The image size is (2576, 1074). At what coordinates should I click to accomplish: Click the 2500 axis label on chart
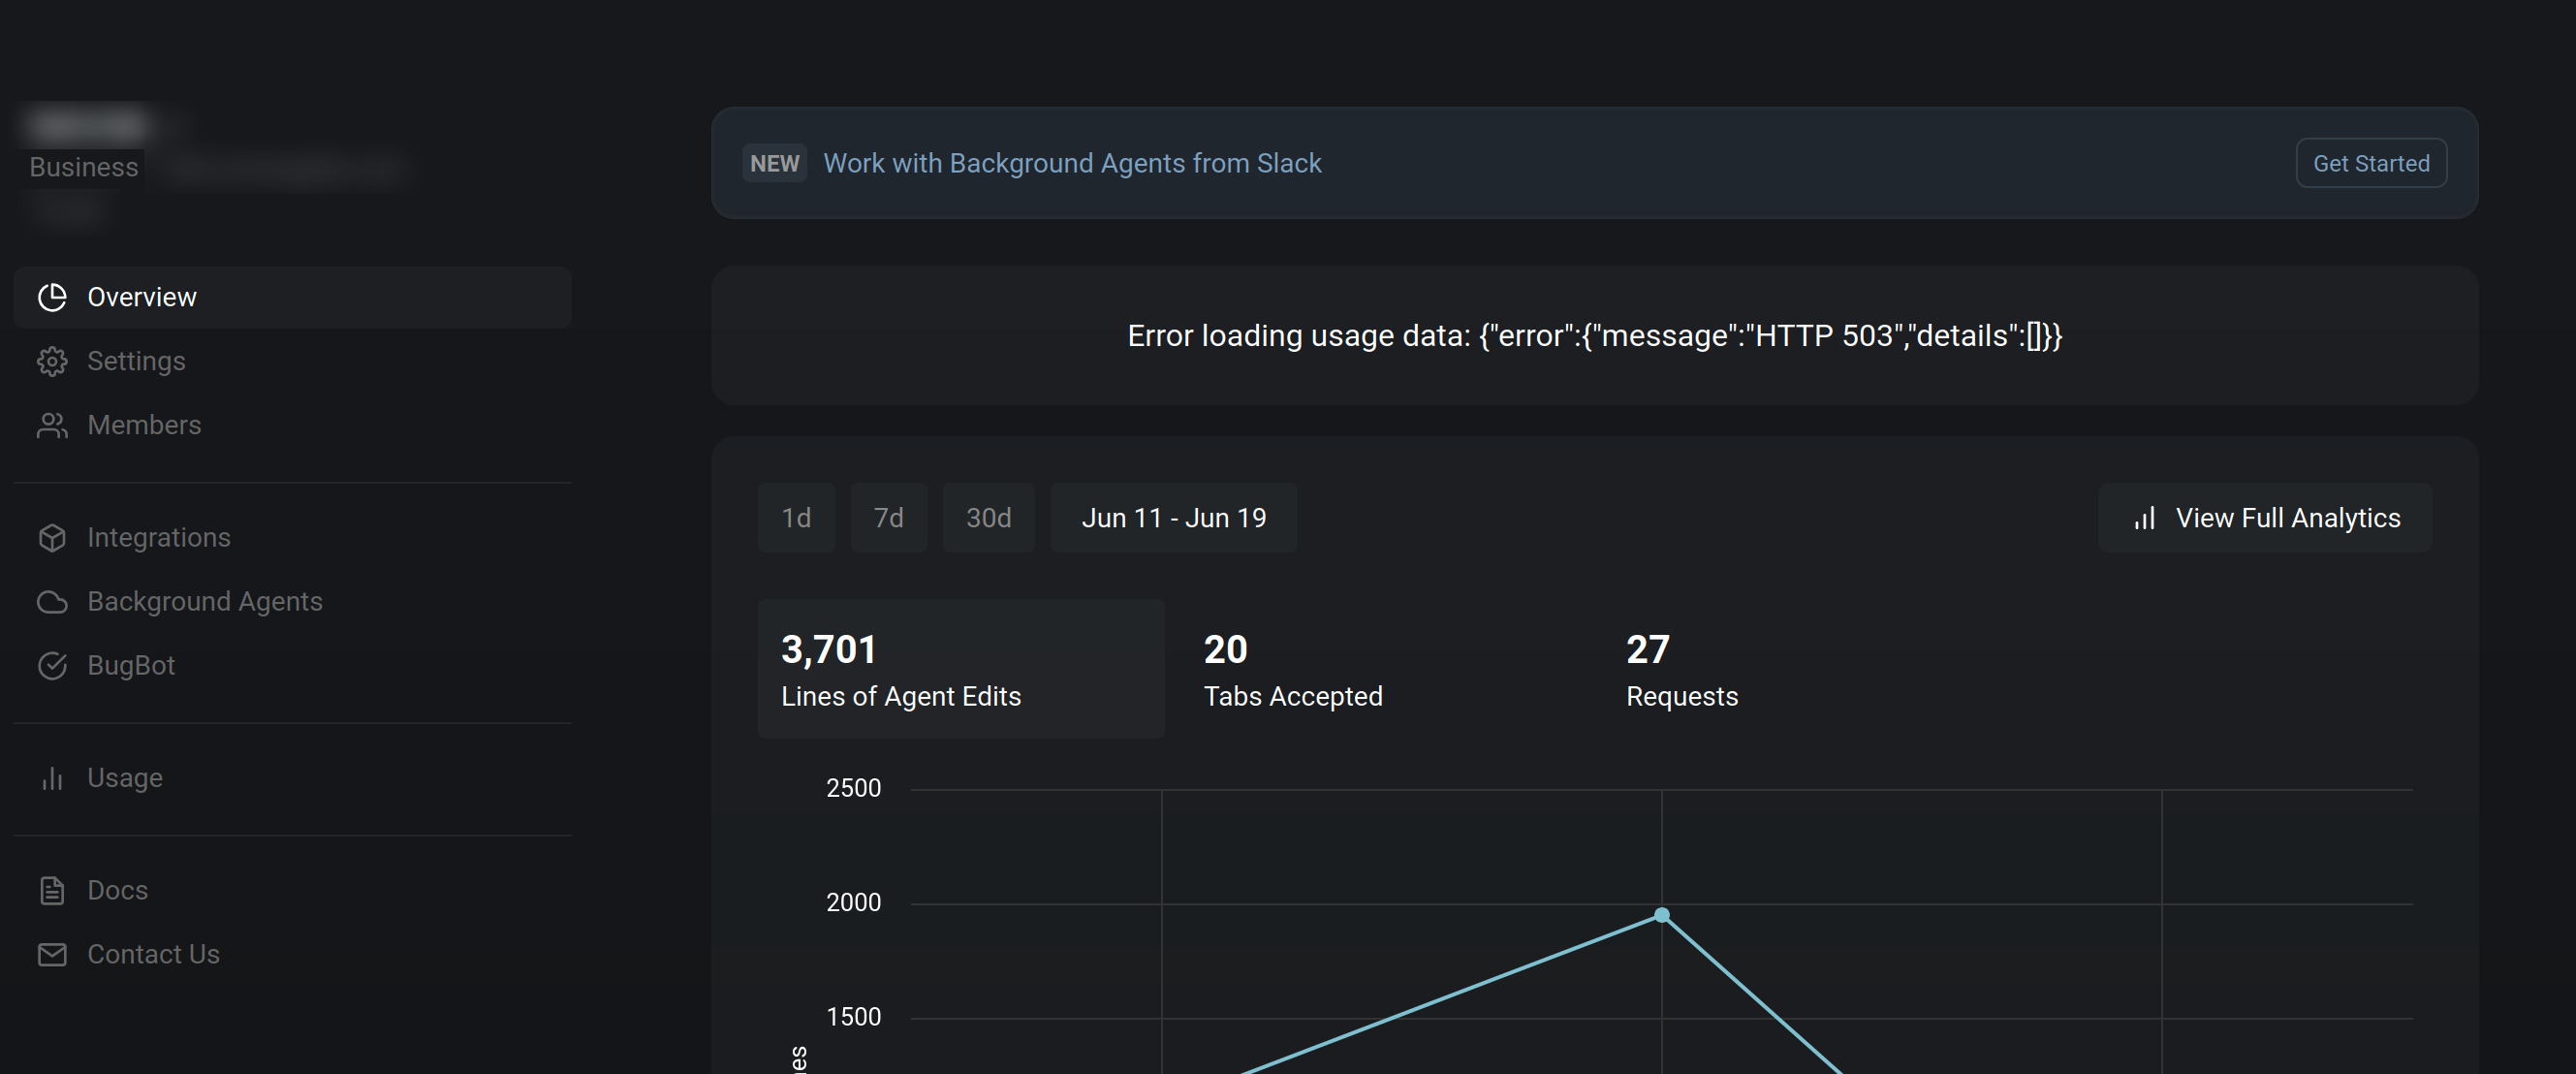tap(853, 788)
